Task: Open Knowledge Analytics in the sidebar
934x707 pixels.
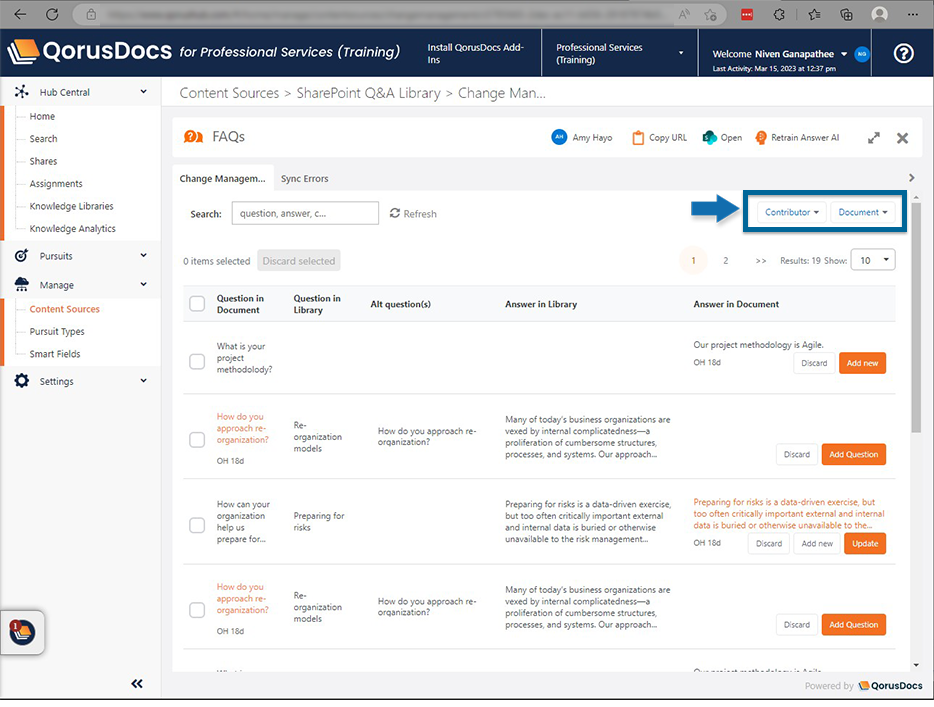Action: click(x=73, y=229)
